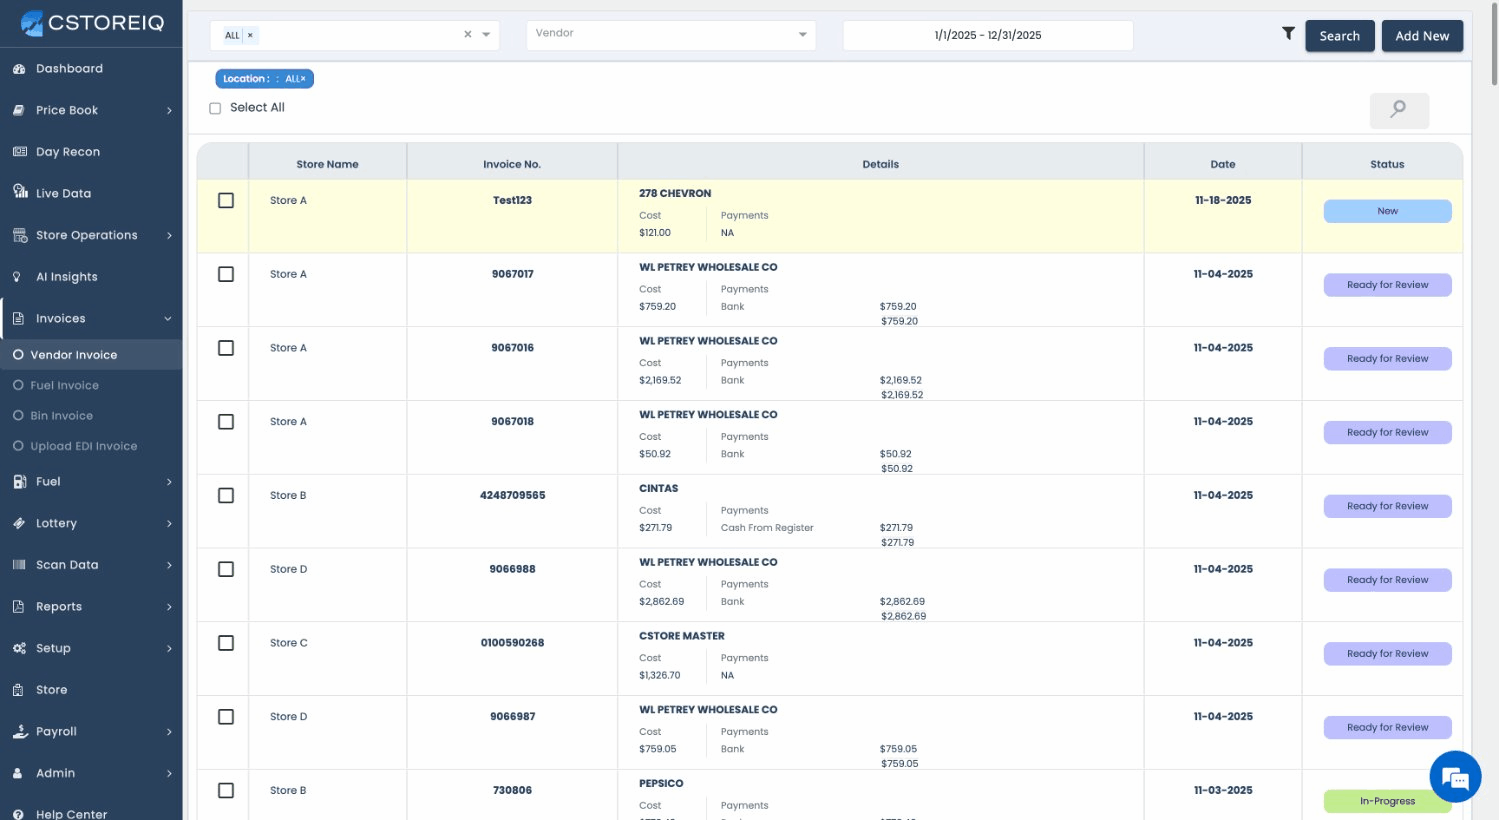Viewport: 1499px width, 820px height.
Task: Open the live chat bubble
Action: pyautogui.click(x=1455, y=776)
